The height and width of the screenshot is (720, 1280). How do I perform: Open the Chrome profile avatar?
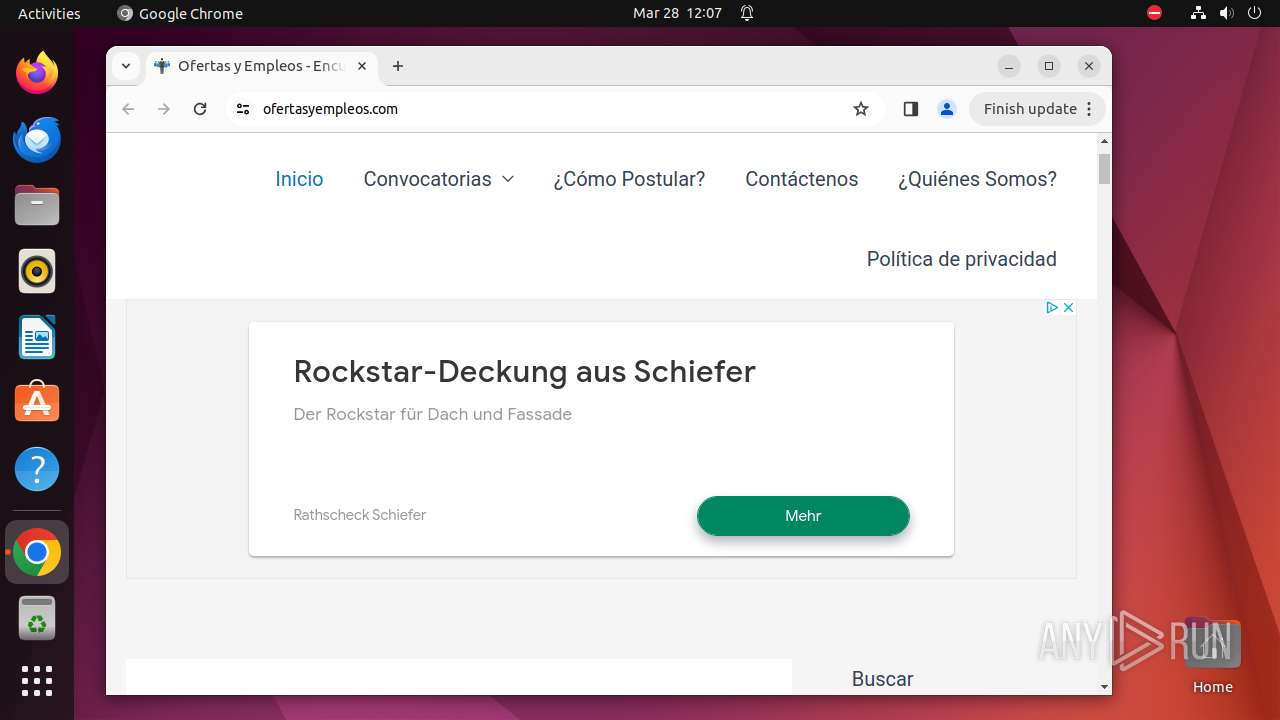point(947,109)
